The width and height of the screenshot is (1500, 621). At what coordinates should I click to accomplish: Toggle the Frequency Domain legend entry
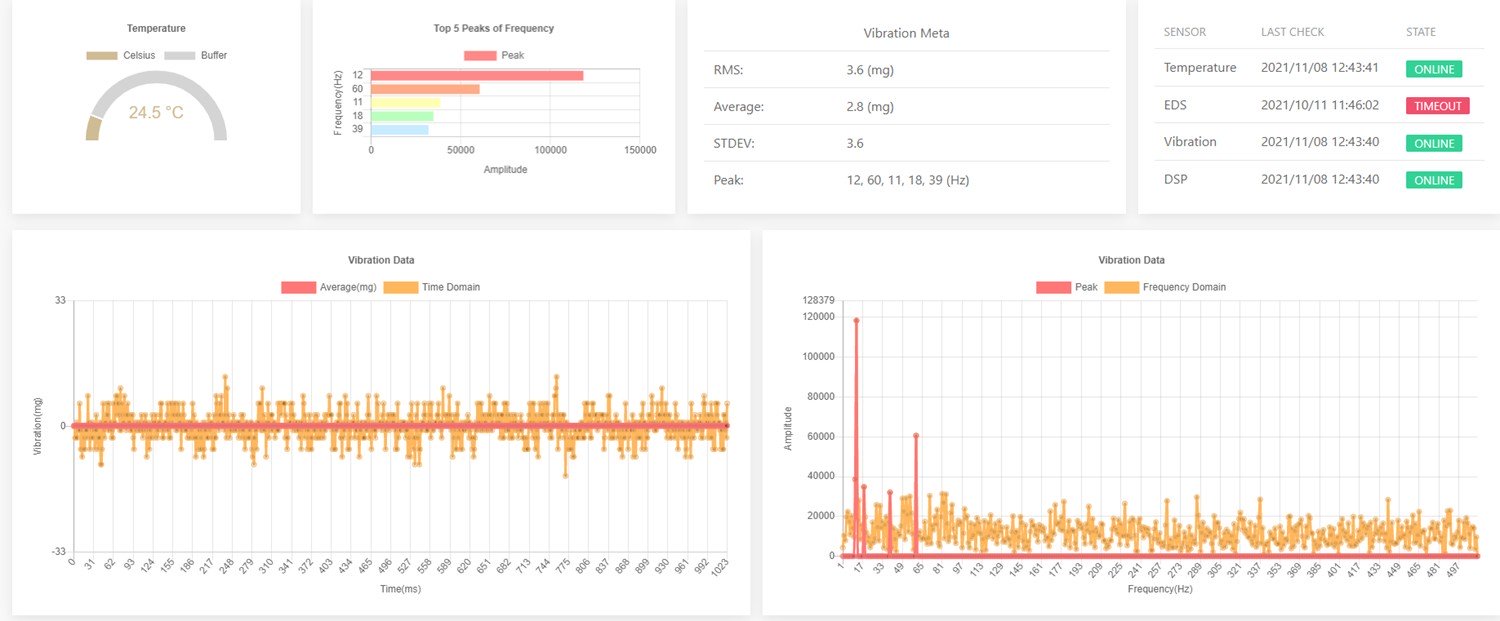point(1166,287)
